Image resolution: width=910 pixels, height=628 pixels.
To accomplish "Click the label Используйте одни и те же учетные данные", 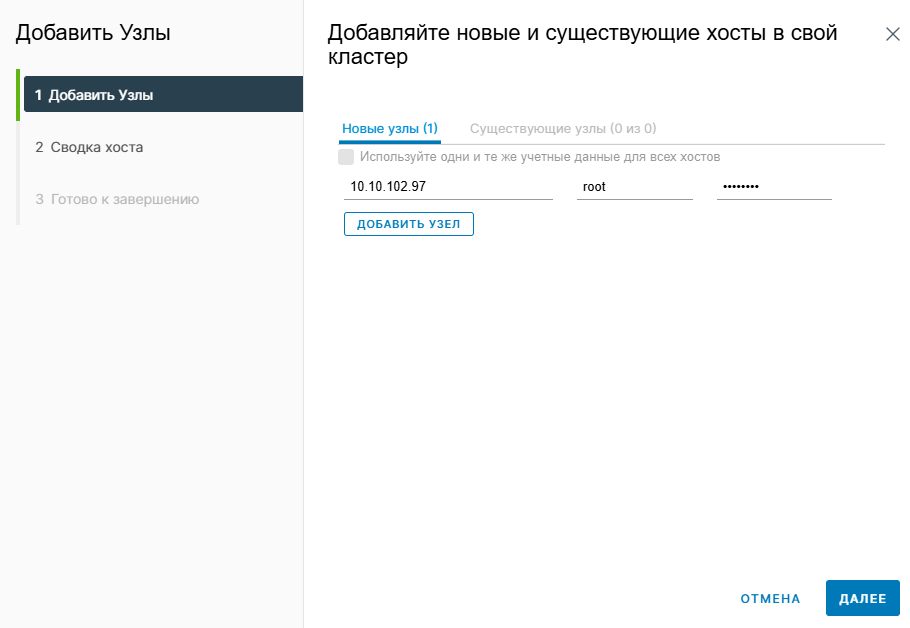I will [540, 157].
